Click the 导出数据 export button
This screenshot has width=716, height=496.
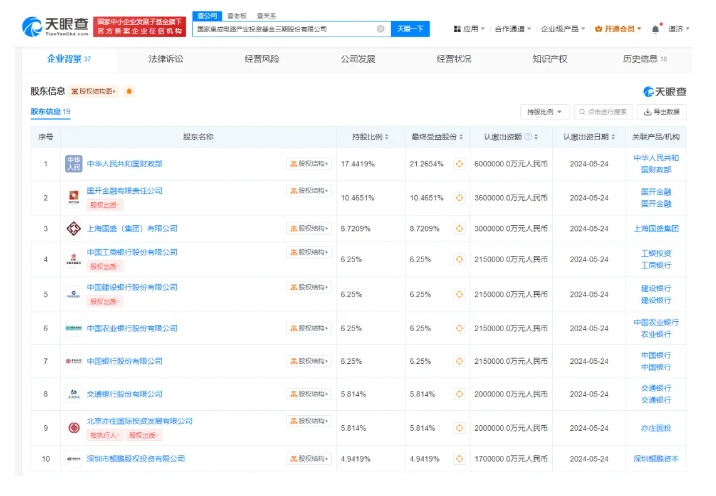tap(662, 112)
